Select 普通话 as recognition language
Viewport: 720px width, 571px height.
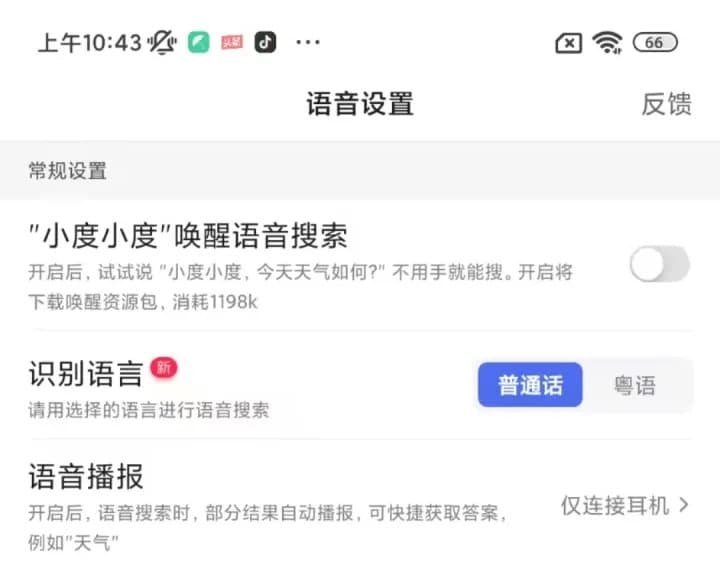[530, 385]
